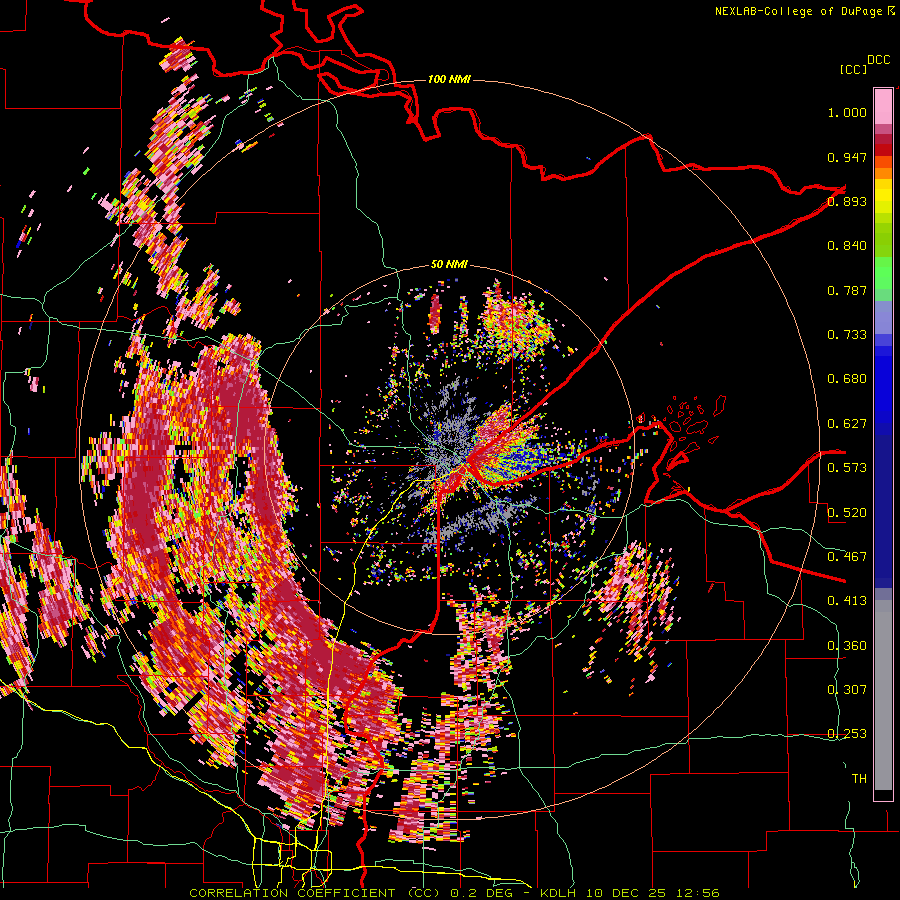Click the [CC] units label
This screenshot has height=900, width=900.
853,69
